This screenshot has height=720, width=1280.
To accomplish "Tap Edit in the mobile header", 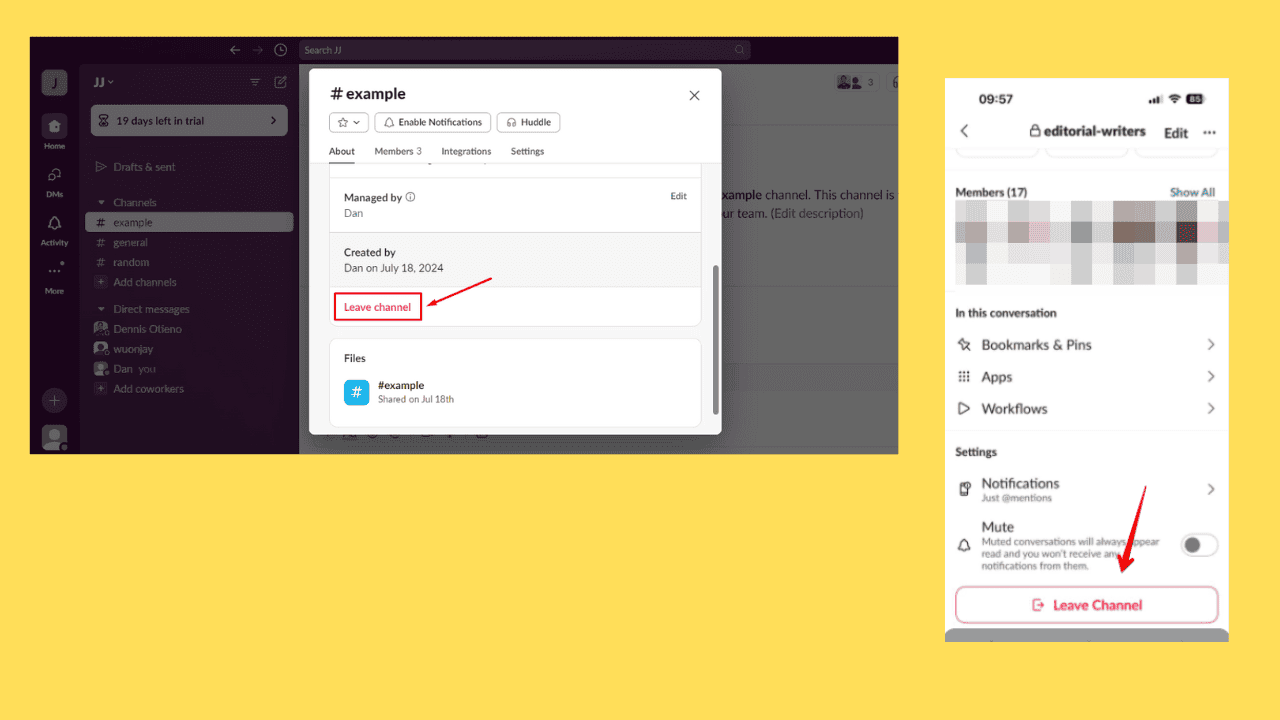I will 1176,133.
